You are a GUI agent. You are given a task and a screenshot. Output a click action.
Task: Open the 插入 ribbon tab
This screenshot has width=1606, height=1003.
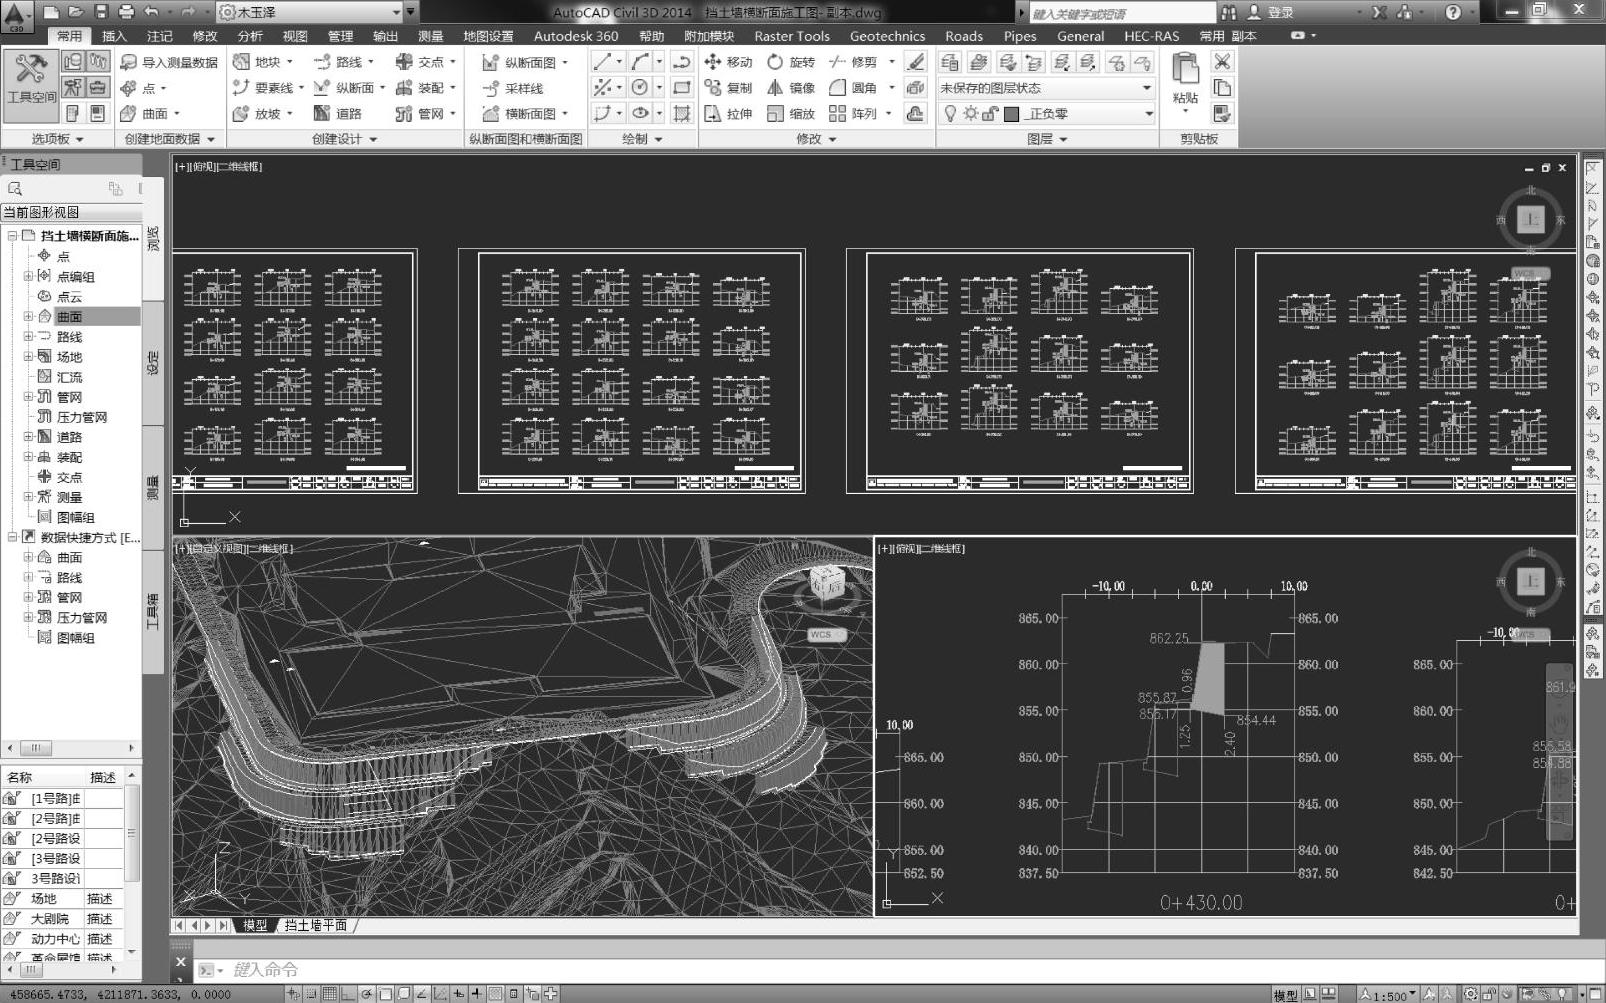(x=114, y=36)
